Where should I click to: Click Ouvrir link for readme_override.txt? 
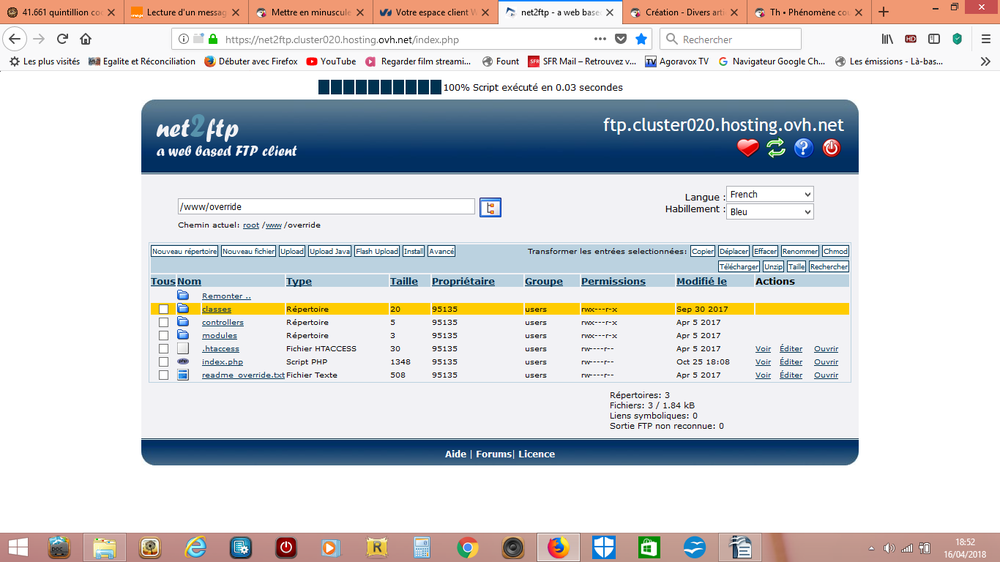click(826, 375)
